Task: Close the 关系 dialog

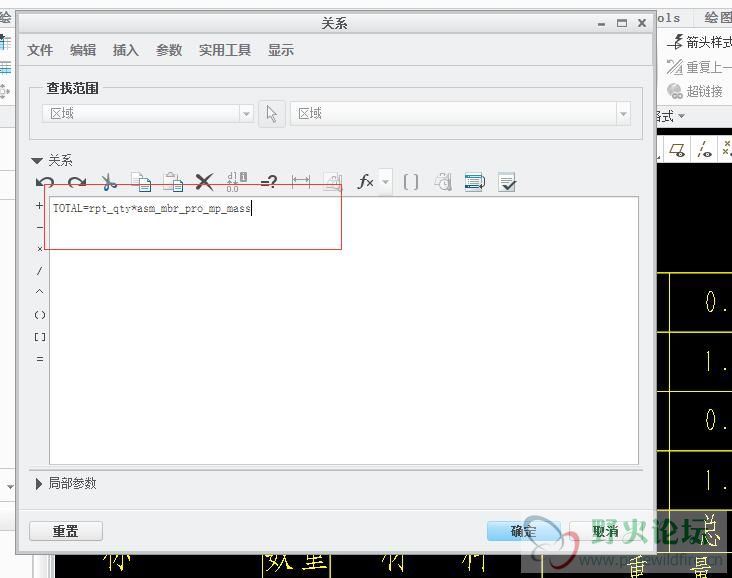Action: pyautogui.click(x=642, y=23)
